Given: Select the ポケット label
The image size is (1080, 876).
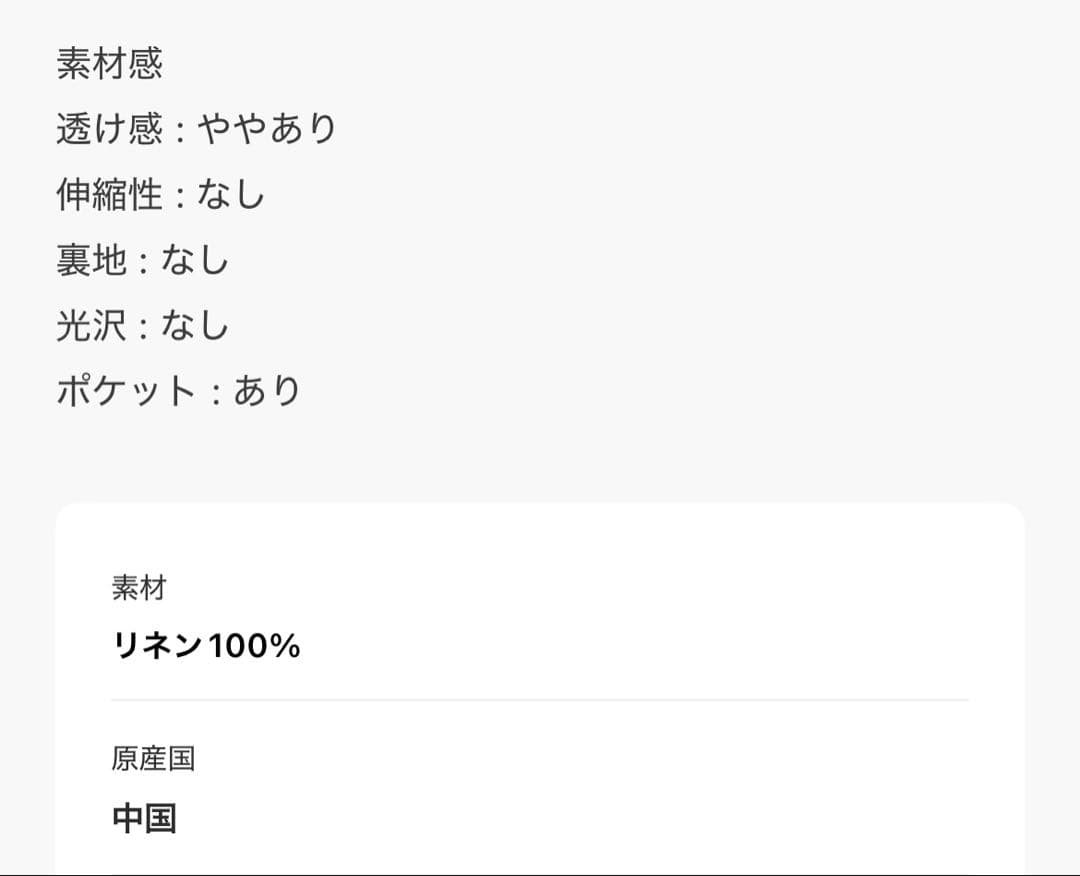Looking at the screenshot, I should 126,391.
